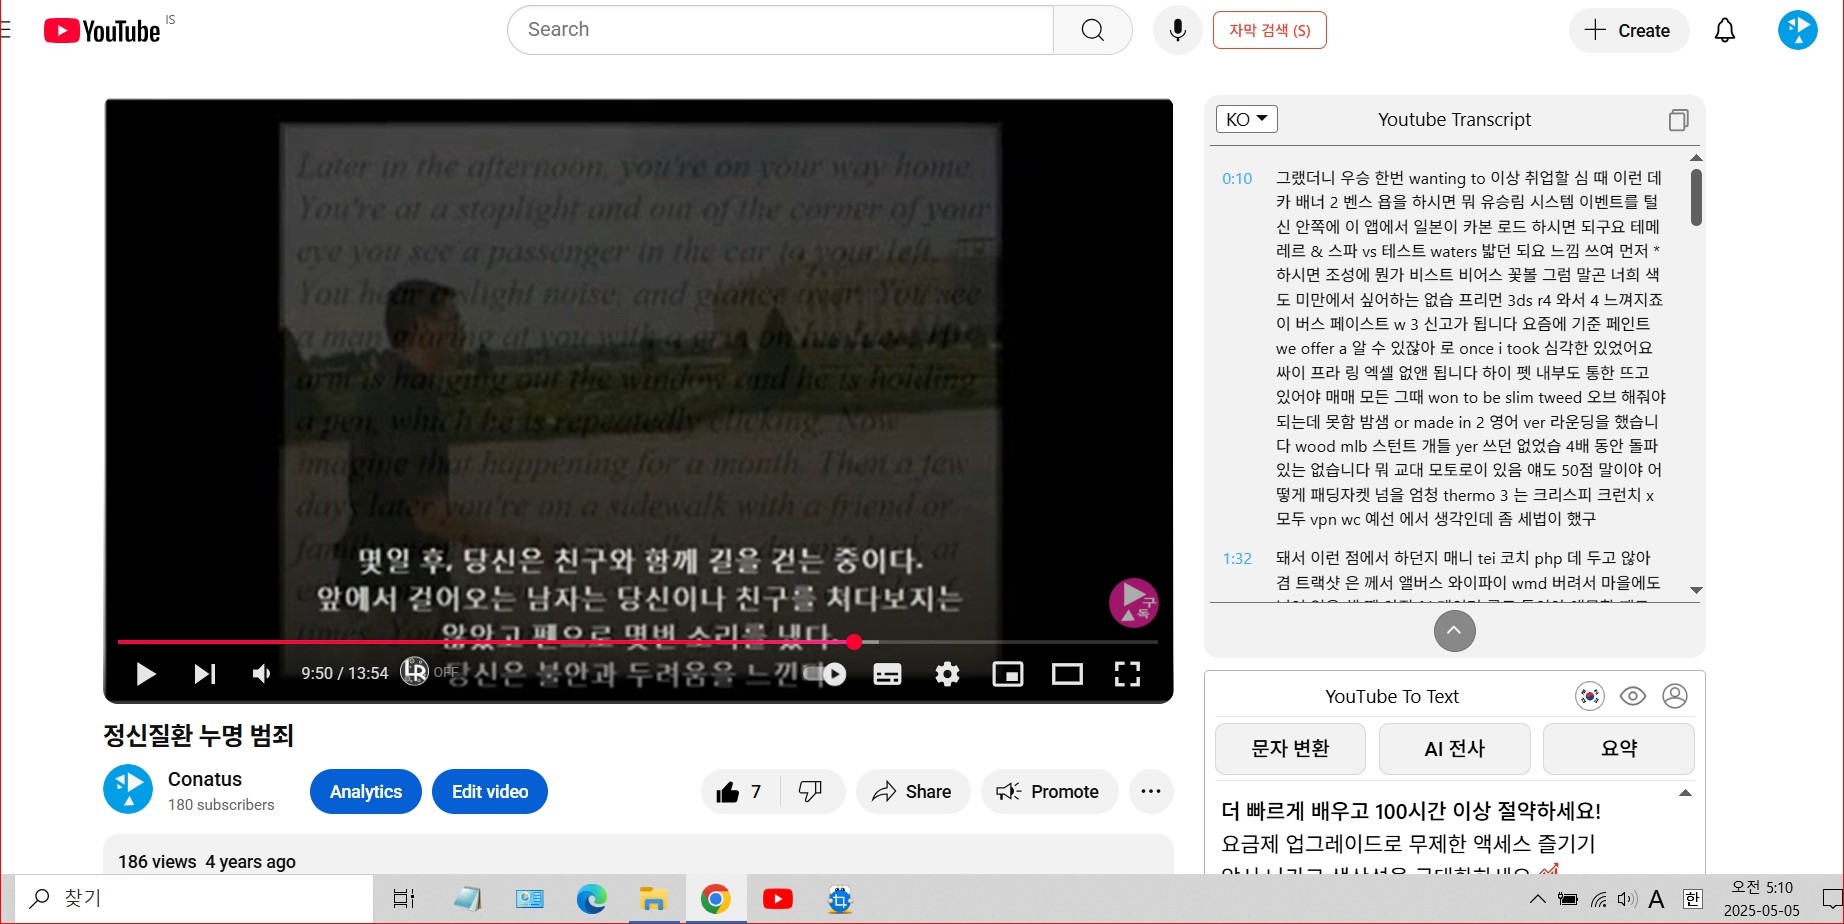Open Task View on taskbar
This screenshot has width=1844, height=924.
[404, 899]
